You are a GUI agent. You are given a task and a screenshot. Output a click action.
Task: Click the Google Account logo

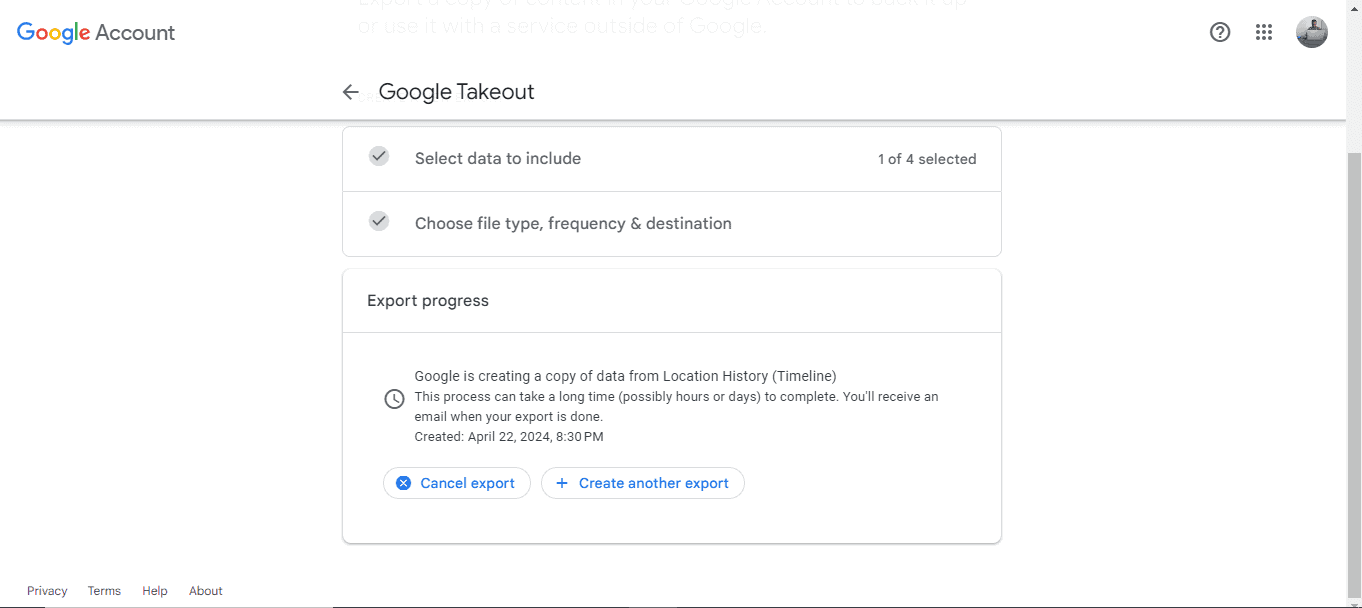[x=95, y=32]
